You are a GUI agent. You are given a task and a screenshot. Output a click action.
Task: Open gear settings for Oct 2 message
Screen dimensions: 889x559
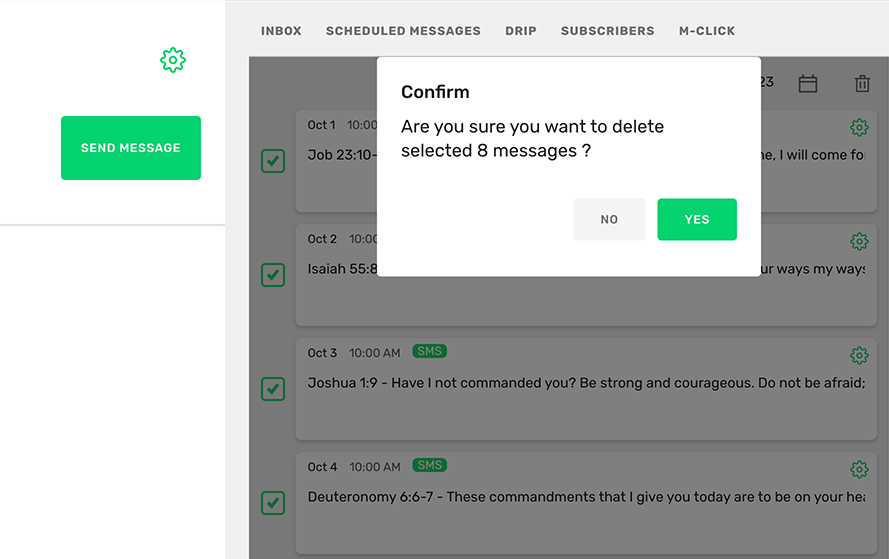click(x=858, y=241)
